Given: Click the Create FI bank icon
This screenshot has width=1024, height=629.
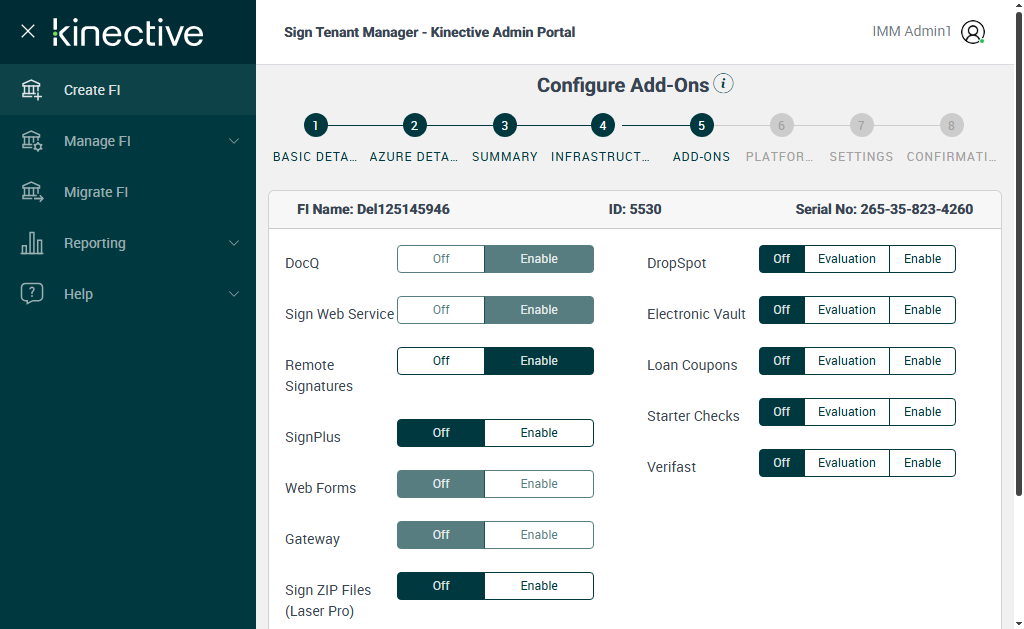Looking at the screenshot, I should click(32, 90).
